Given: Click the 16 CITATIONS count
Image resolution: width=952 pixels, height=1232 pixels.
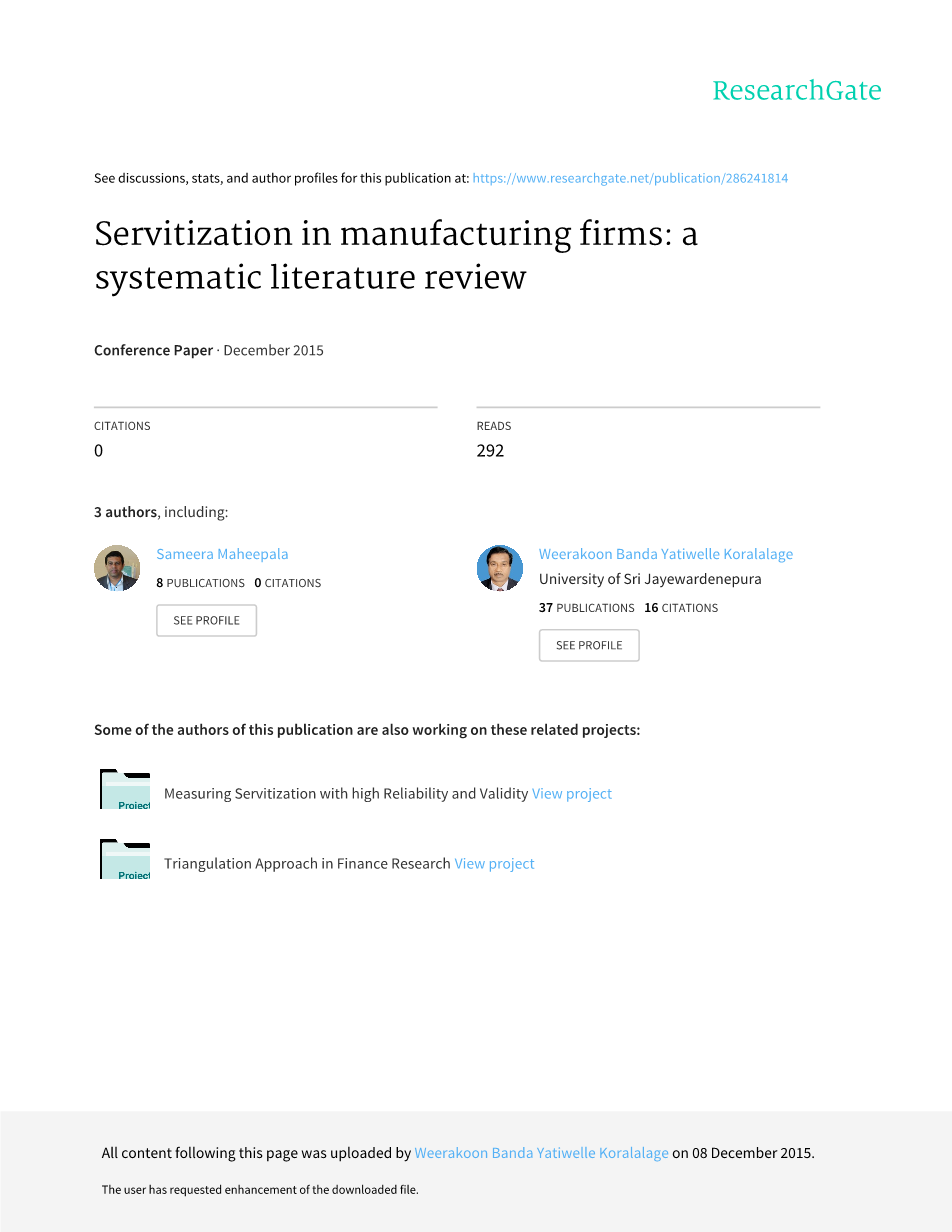Looking at the screenshot, I should pos(681,608).
